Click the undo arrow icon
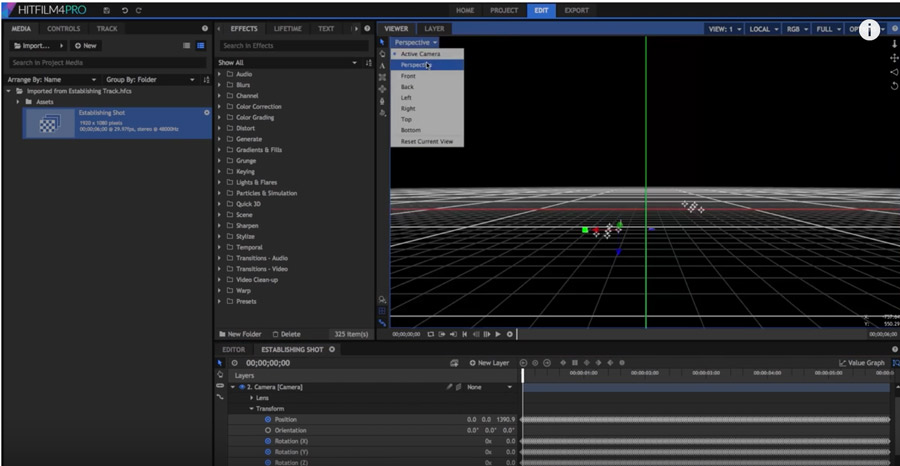 click(123, 10)
